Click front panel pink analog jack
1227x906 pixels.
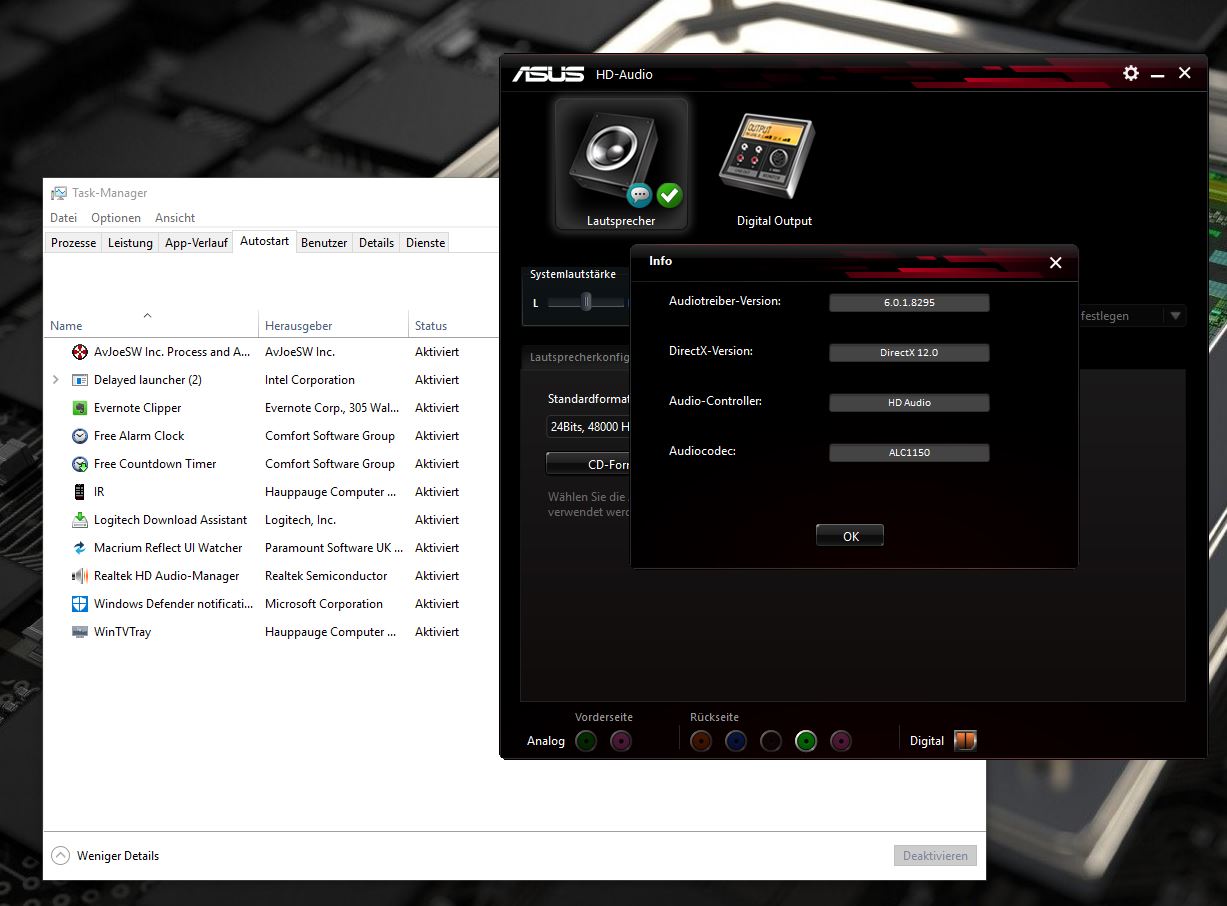[x=621, y=741]
